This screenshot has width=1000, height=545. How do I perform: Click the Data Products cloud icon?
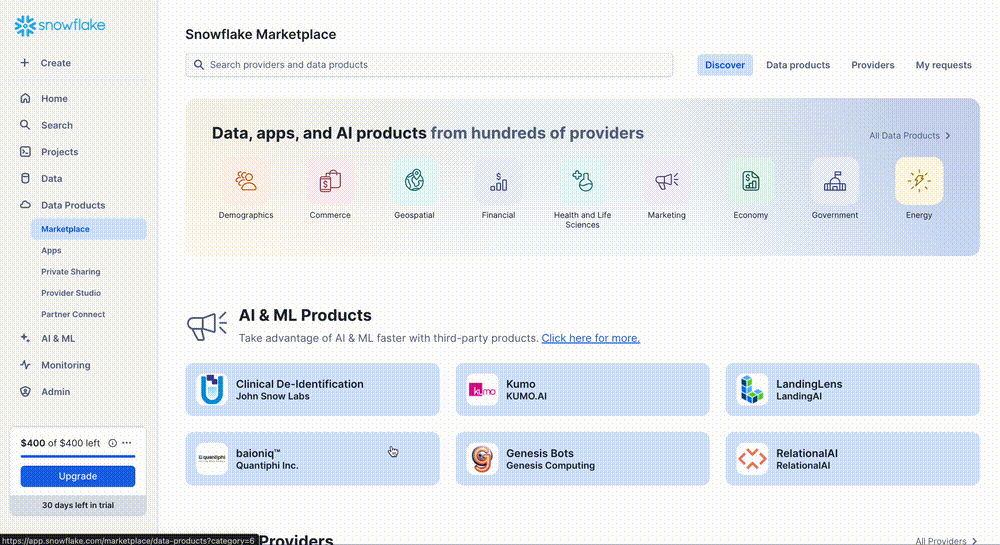25,205
